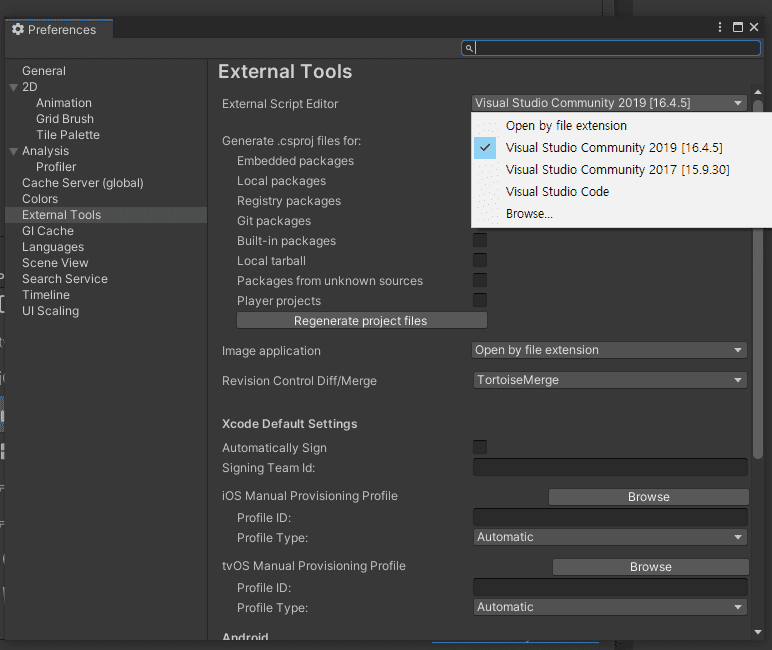Screen dimensions: 772x650
Task: Open Colors preferences
Action: point(40,199)
